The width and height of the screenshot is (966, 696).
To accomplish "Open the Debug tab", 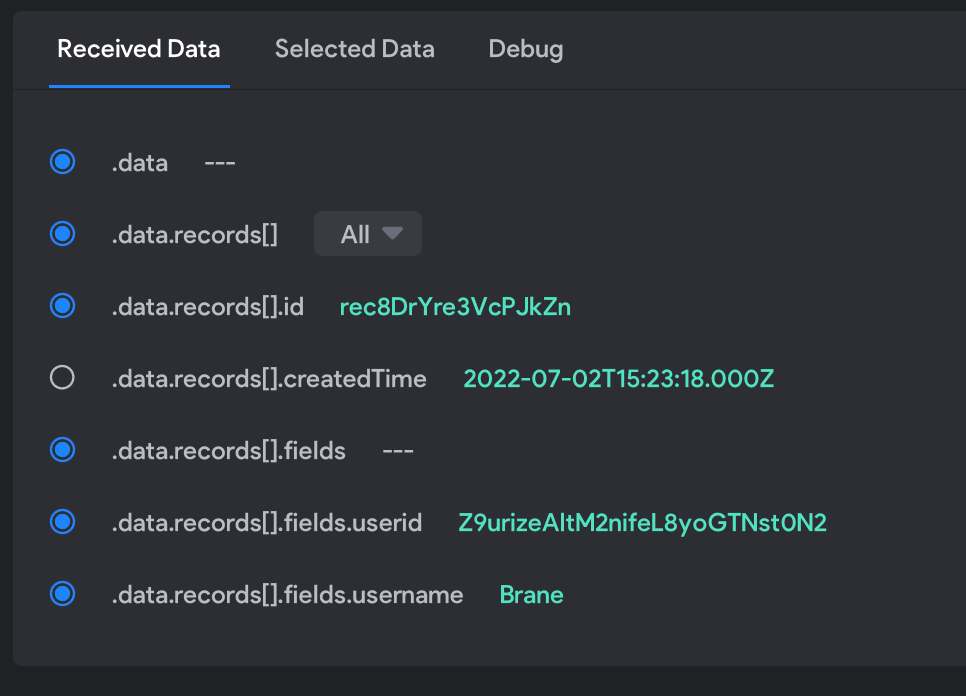I will [x=526, y=49].
